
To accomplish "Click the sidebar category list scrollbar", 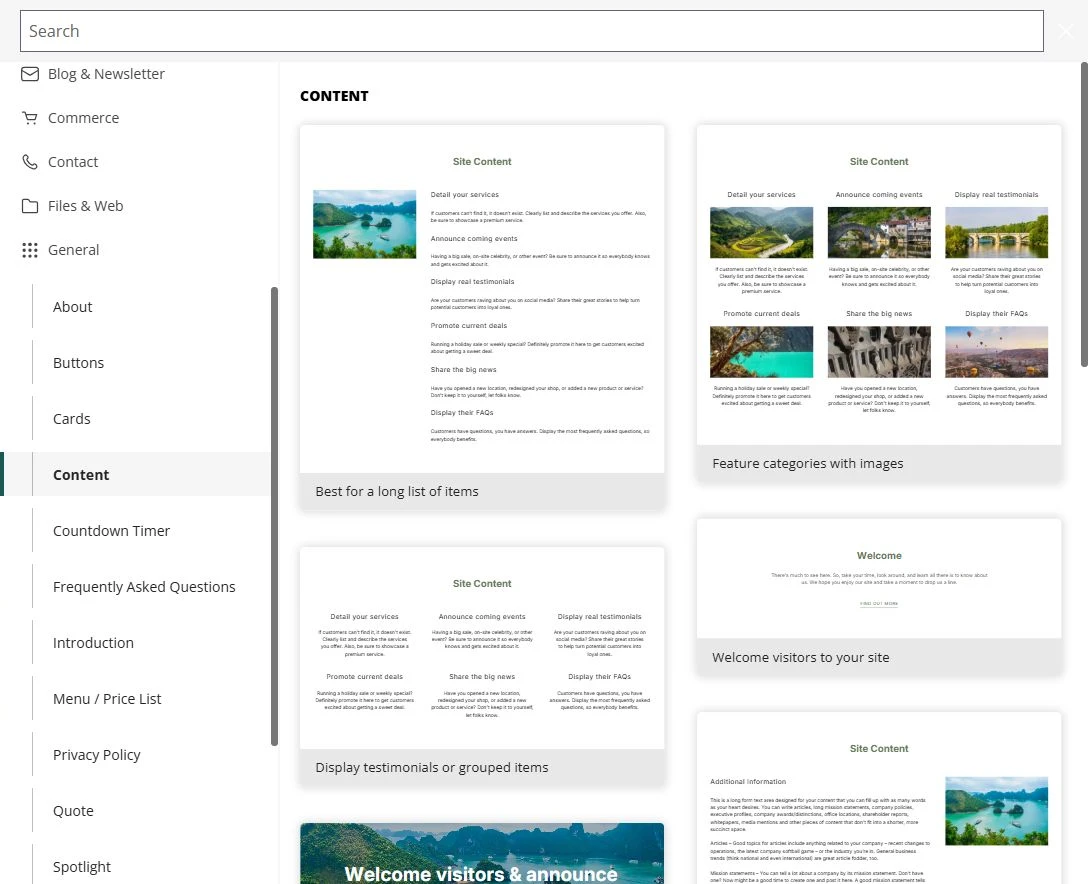I will click(x=274, y=516).
